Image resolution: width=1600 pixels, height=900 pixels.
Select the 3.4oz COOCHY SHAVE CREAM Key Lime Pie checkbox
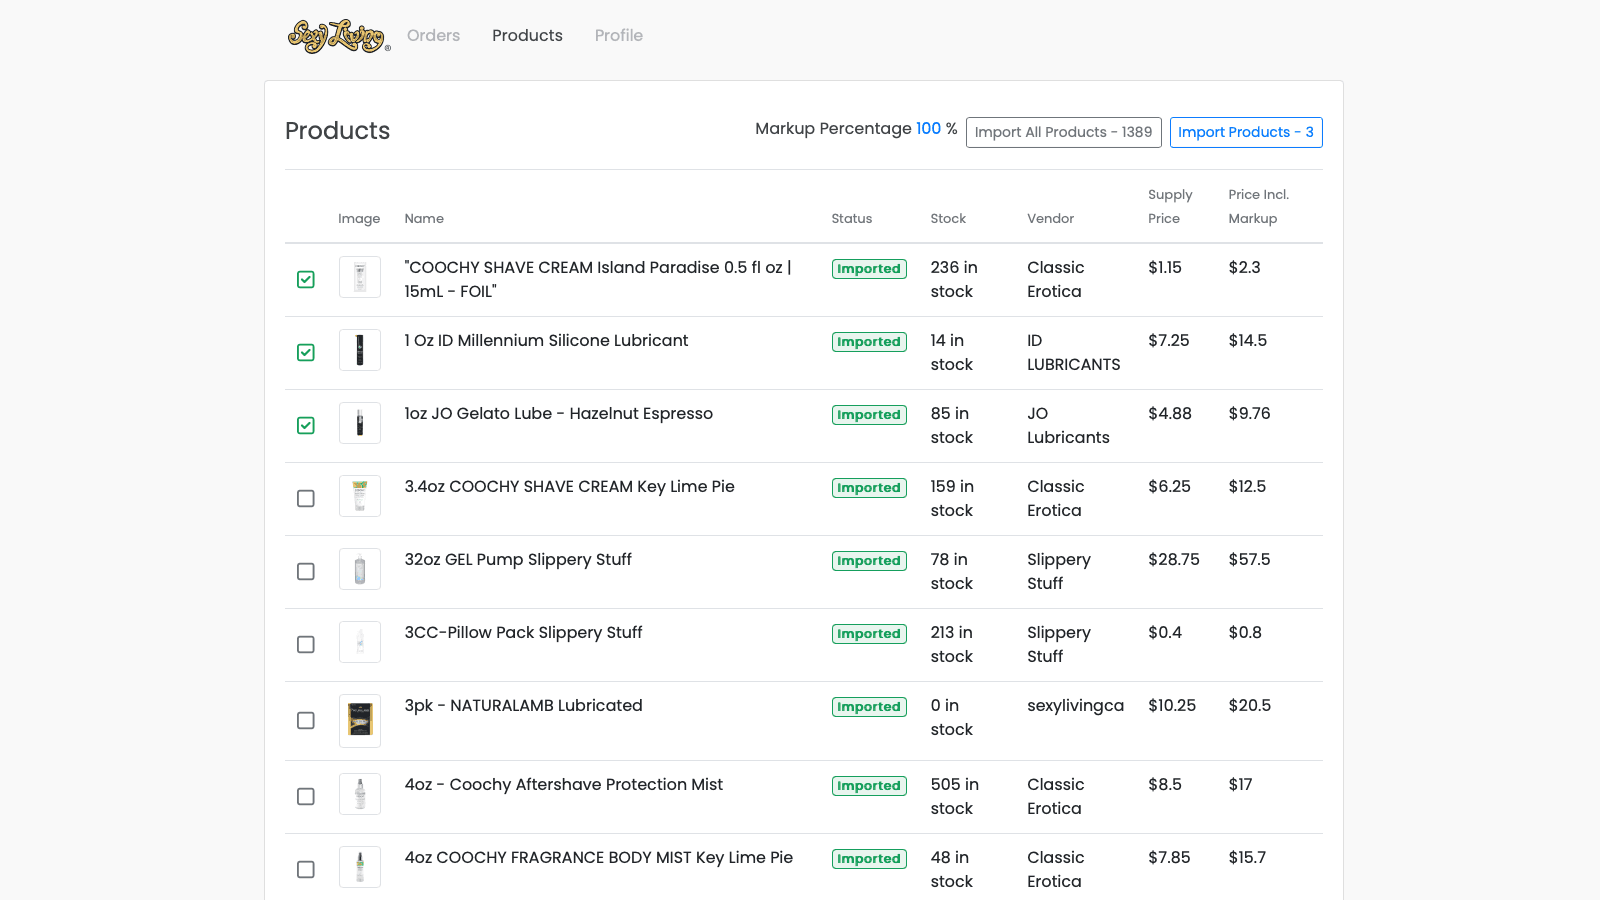(305, 498)
